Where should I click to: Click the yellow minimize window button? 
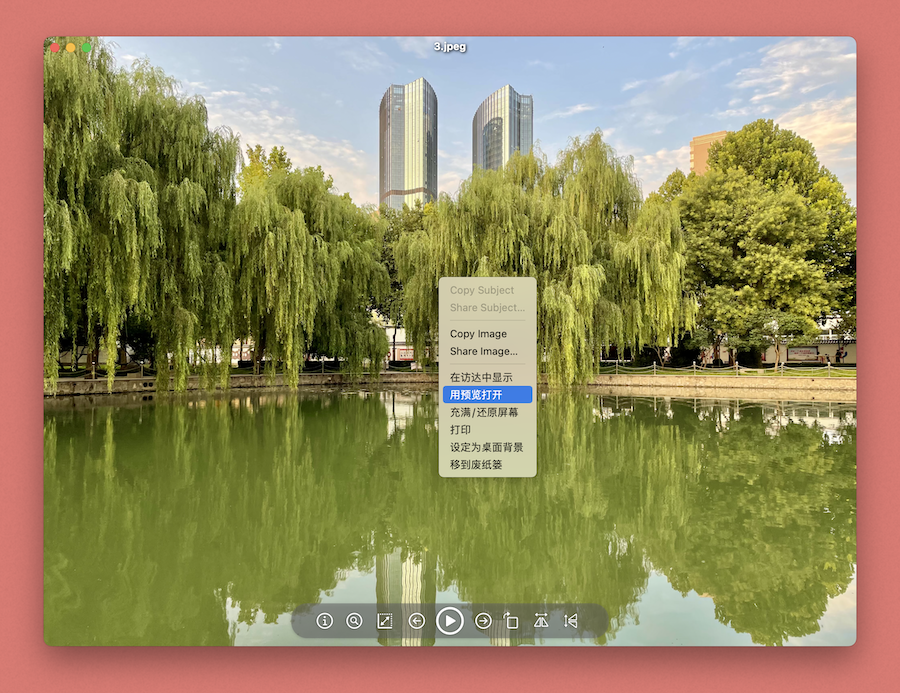coord(70,47)
